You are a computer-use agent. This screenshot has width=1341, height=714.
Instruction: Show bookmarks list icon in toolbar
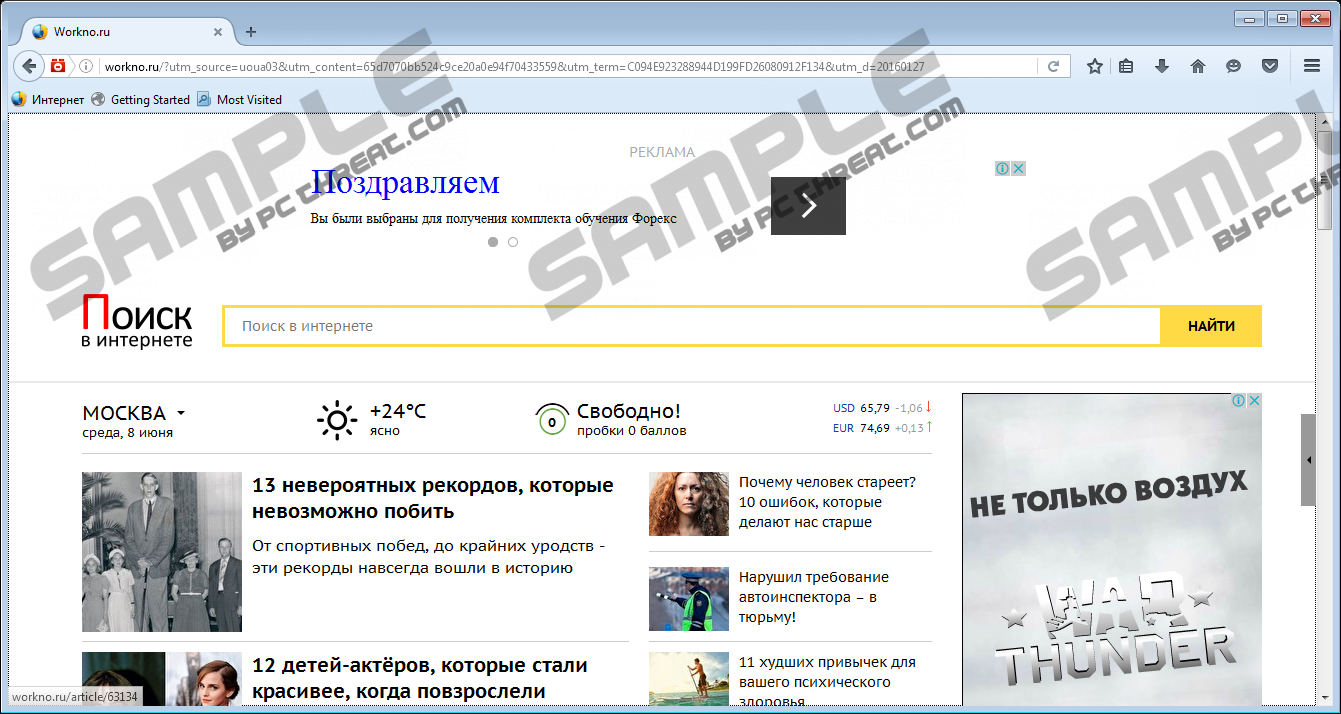point(1126,66)
